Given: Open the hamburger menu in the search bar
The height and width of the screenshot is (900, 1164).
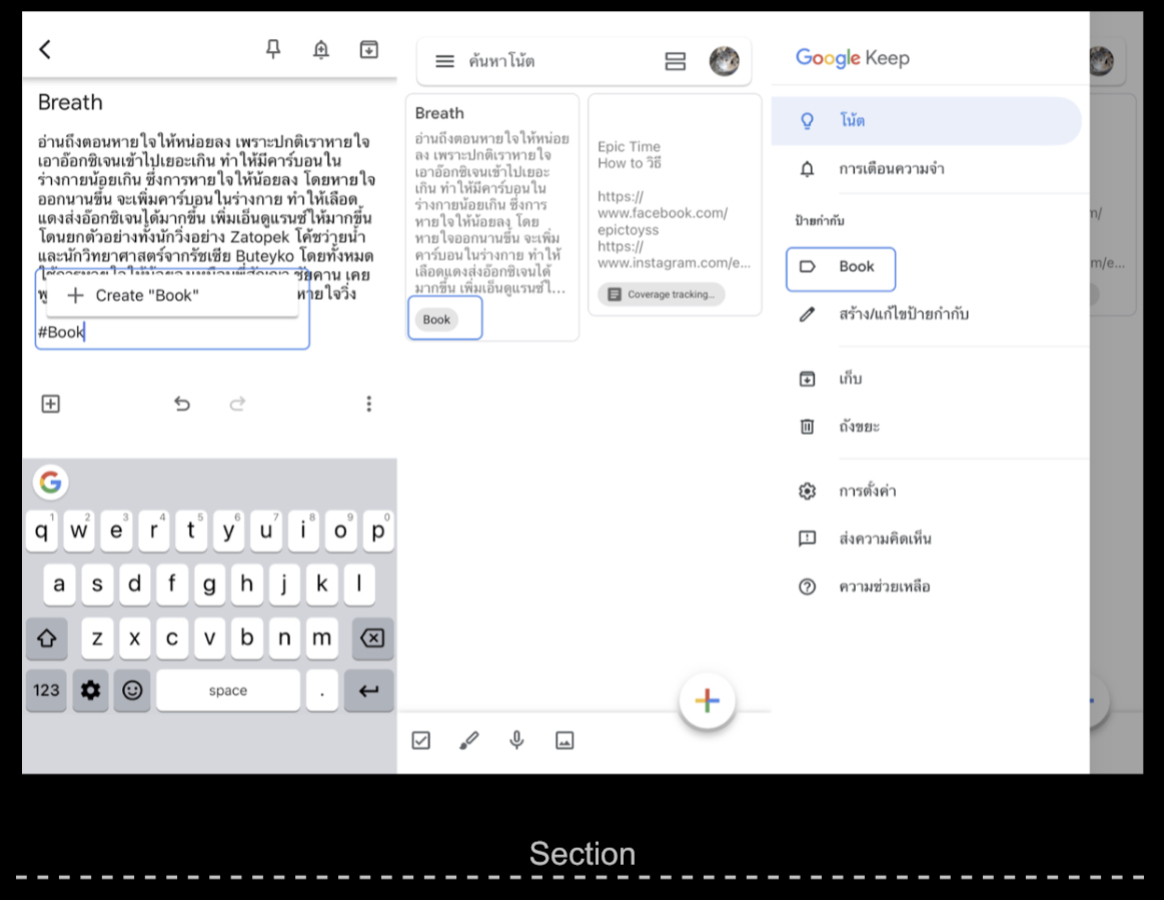Looking at the screenshot, I should (x=445, y=61).
